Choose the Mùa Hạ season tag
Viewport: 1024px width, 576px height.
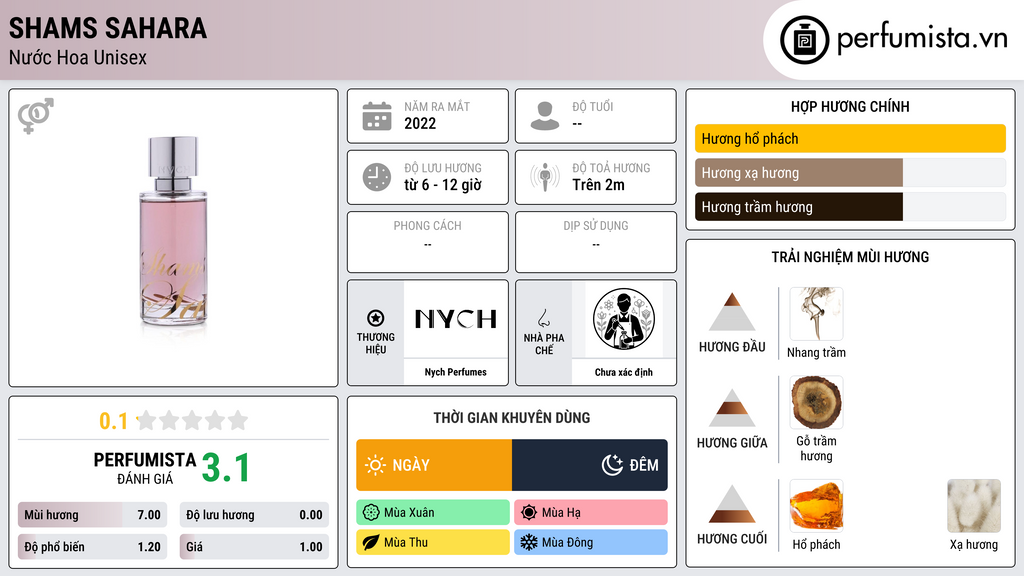point(591,513)
